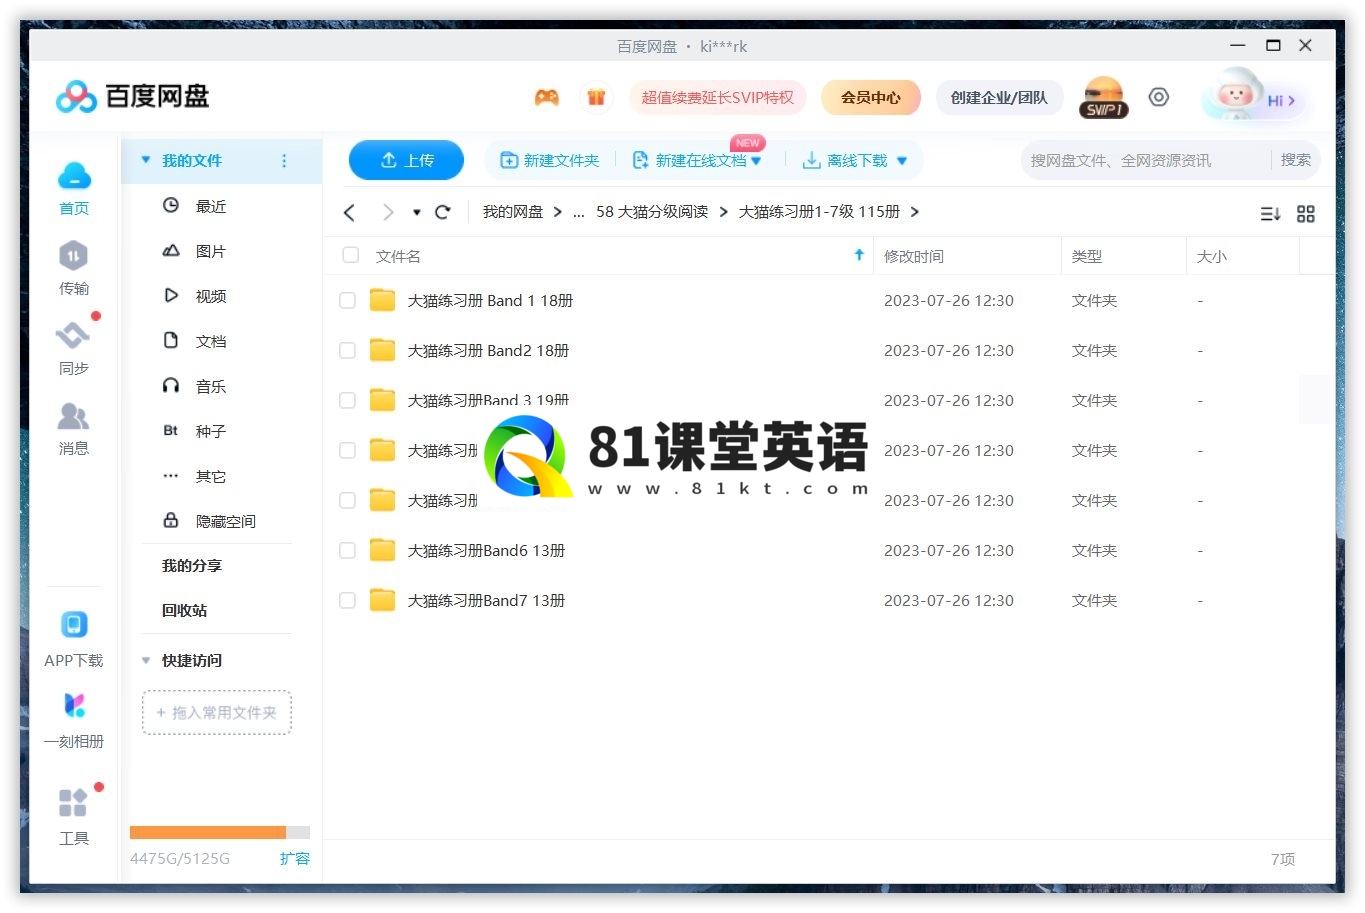Screen dimensions: 1365x913
Task: Open navigation history dropdown triangle
Action: tap(417, 212)
